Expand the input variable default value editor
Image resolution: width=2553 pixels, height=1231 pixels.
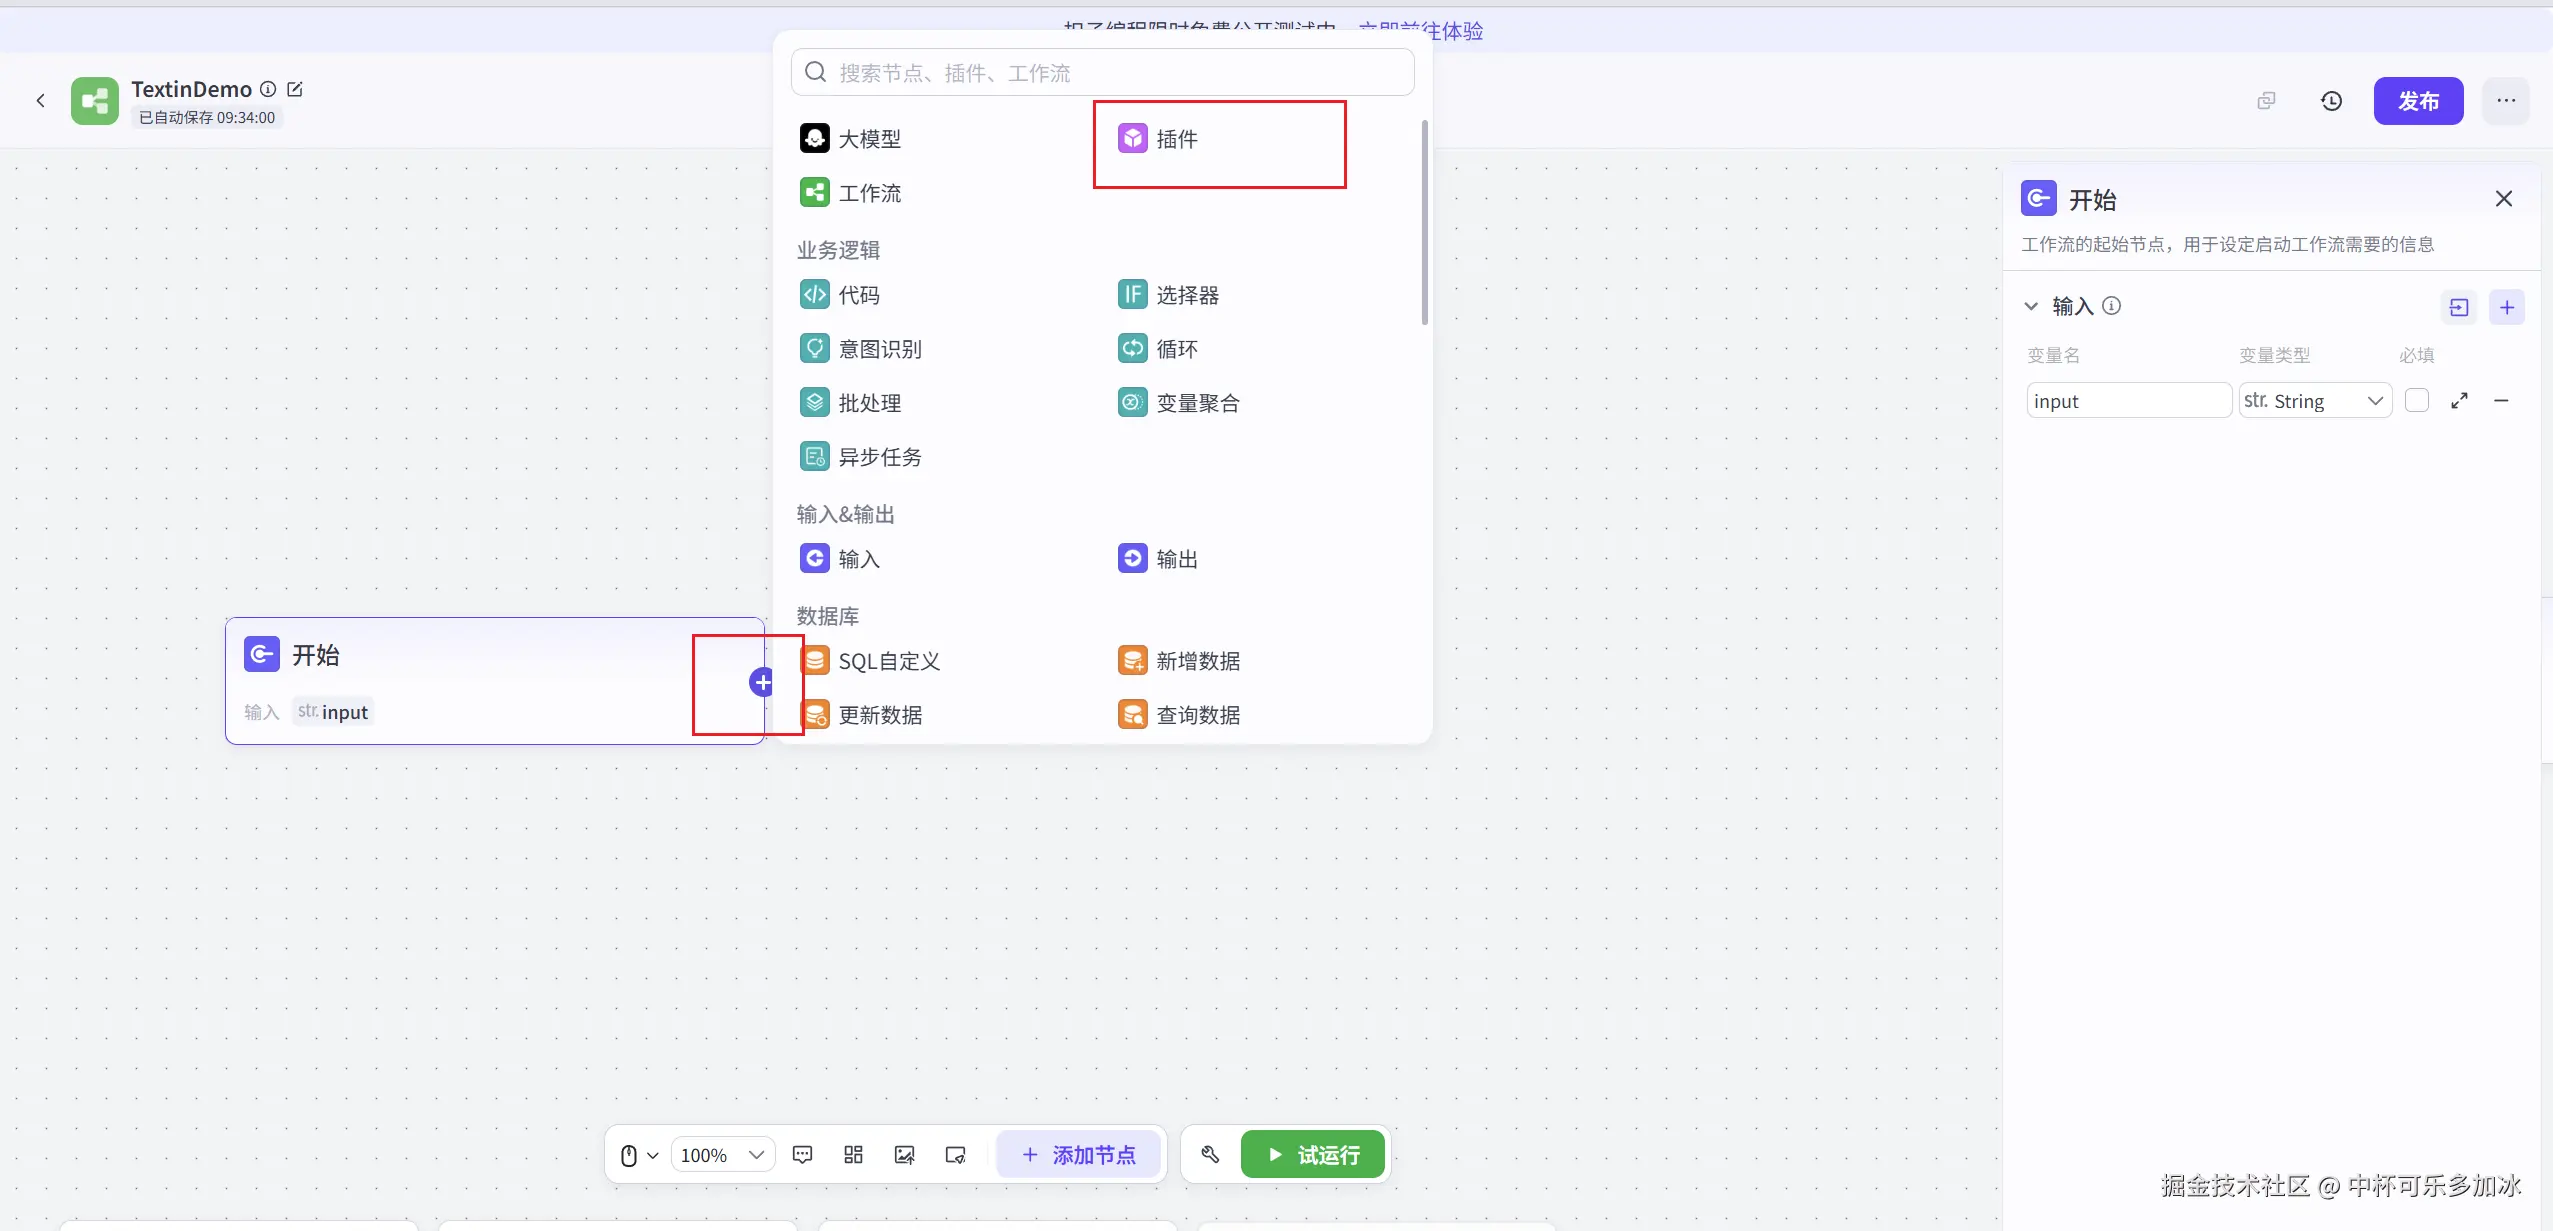[x=2459, y=401]
